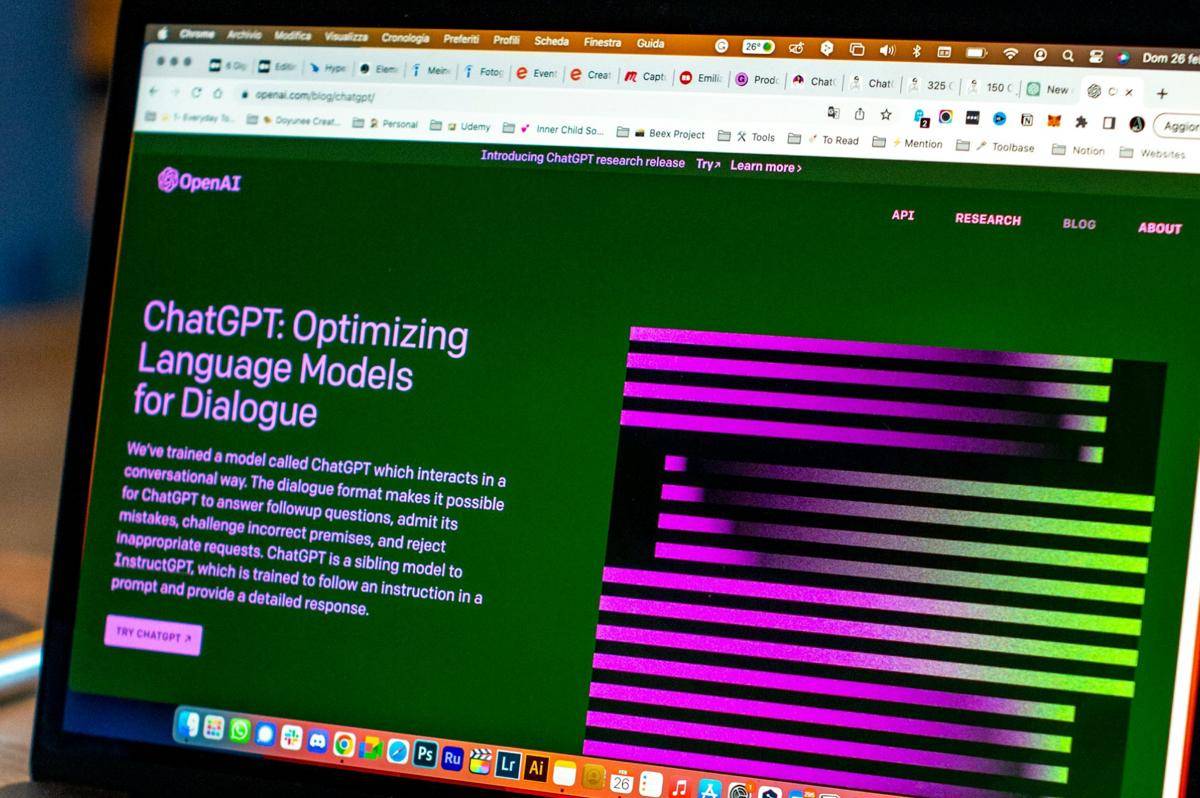Open the To Read bookmarks folder
The width and height of the screenshot is (1200, 798).
click(823, 139)
